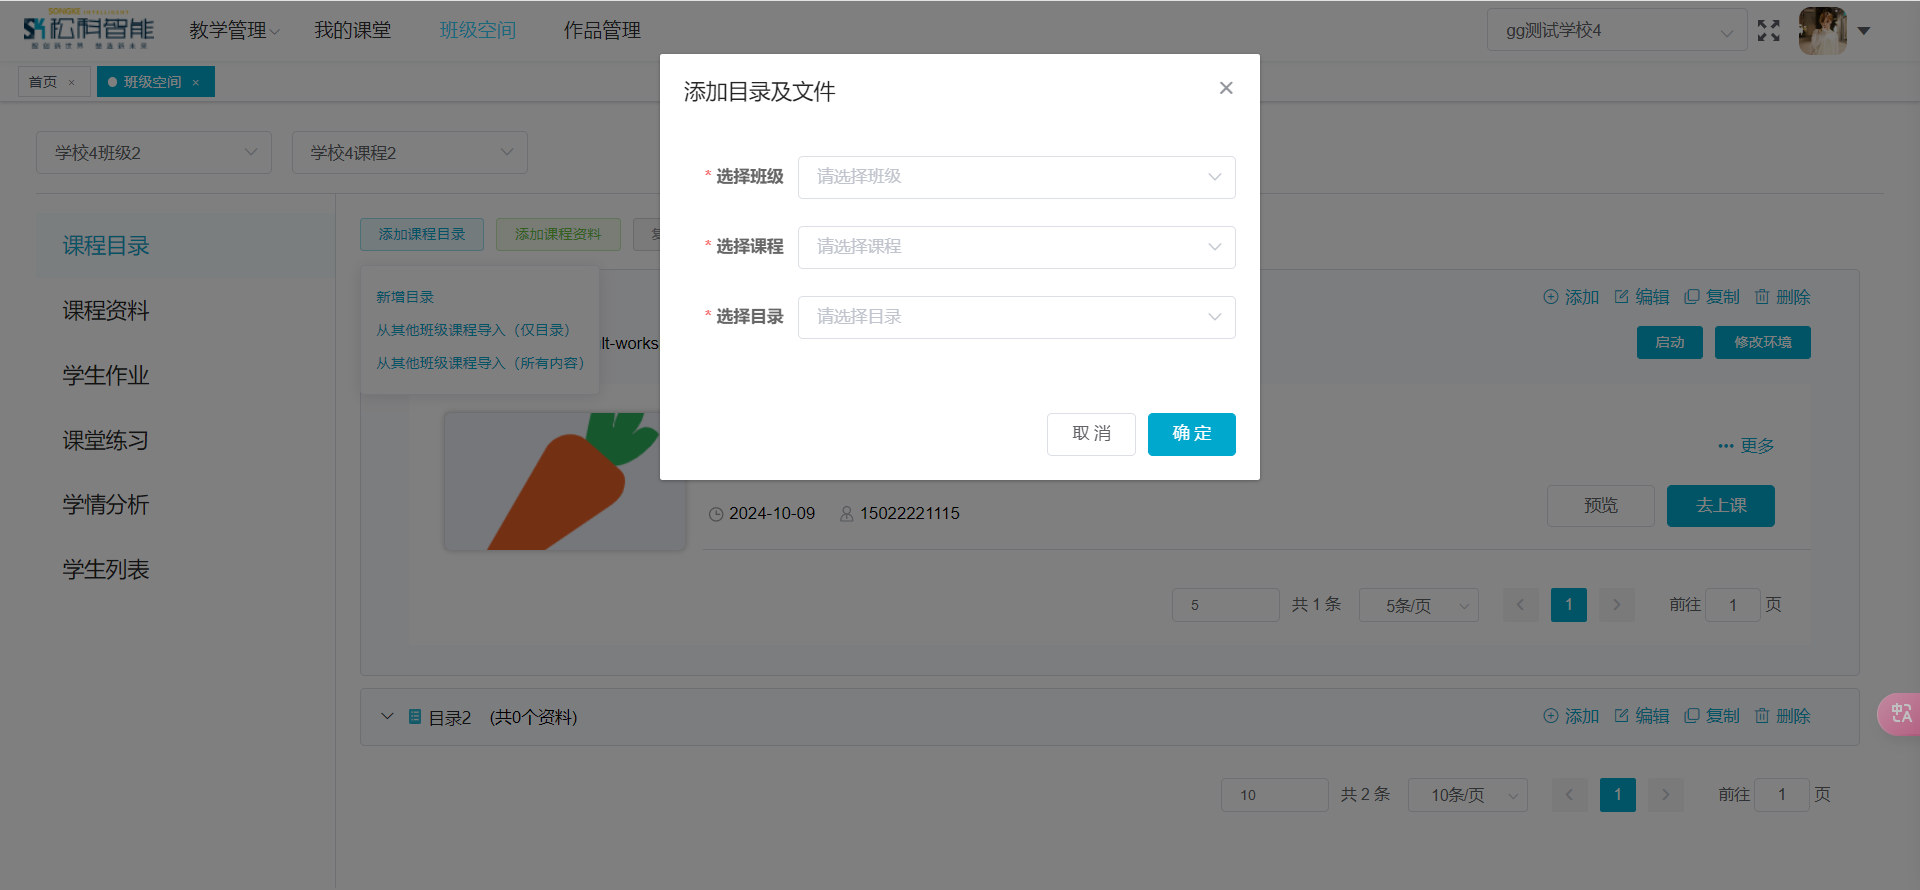The height and width of the screenshot is (890, 1920).
Task: Click the translate floating icon
Action: (x=1900, y=714)
